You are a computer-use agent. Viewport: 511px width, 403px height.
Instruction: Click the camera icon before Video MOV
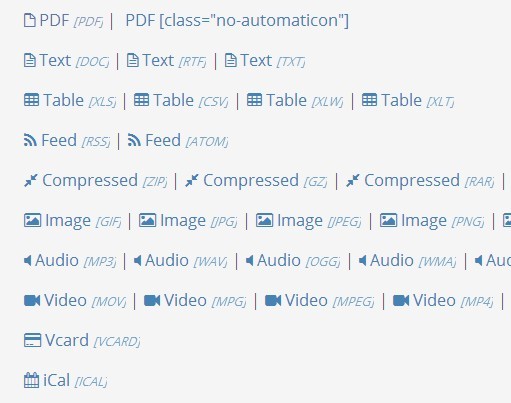[x=32, y=300]
